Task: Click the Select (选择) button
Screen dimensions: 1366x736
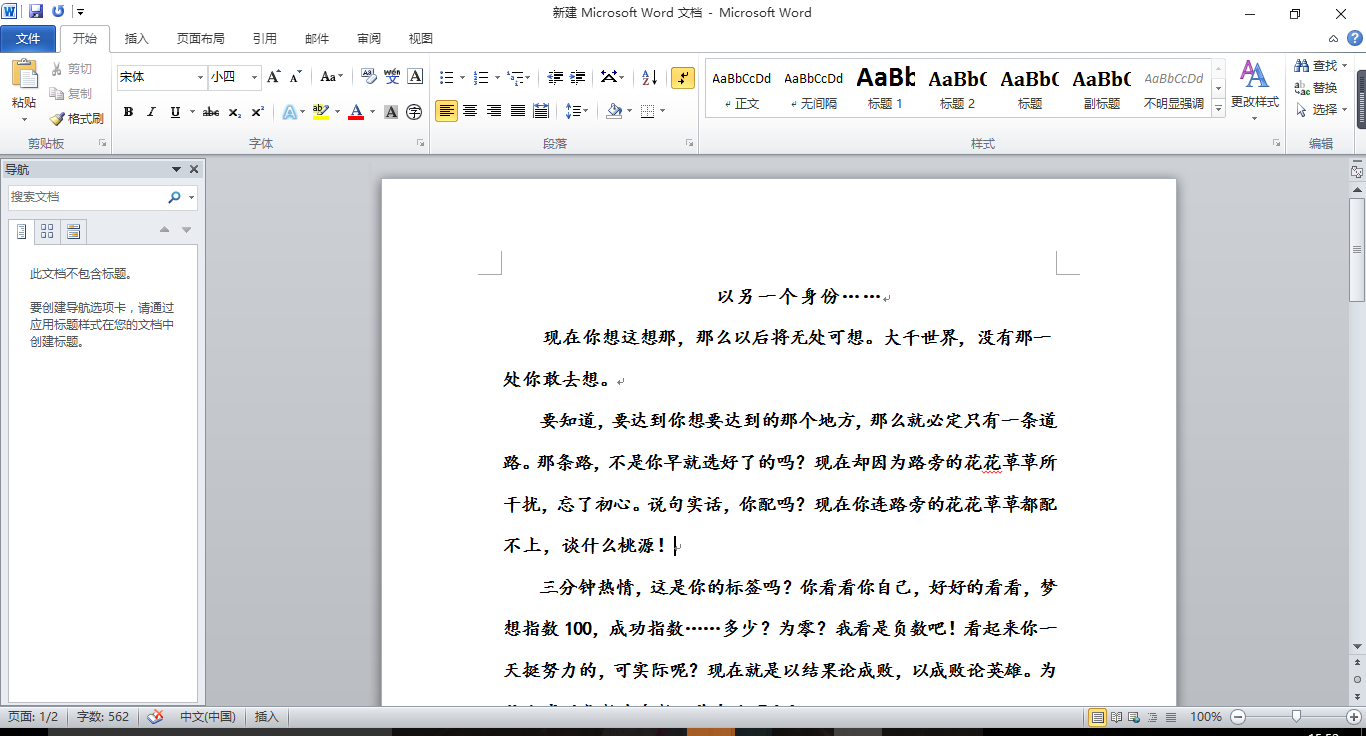Action: coord(1322,110)
